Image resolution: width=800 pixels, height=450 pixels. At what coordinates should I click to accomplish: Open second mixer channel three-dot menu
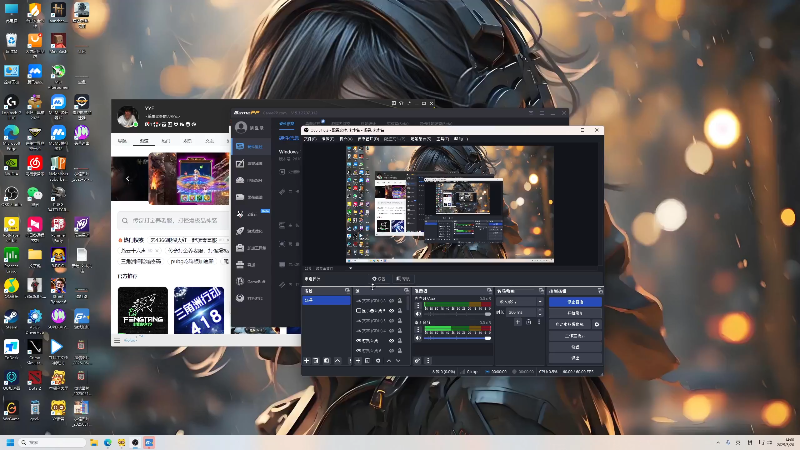(x=418, y=330)
